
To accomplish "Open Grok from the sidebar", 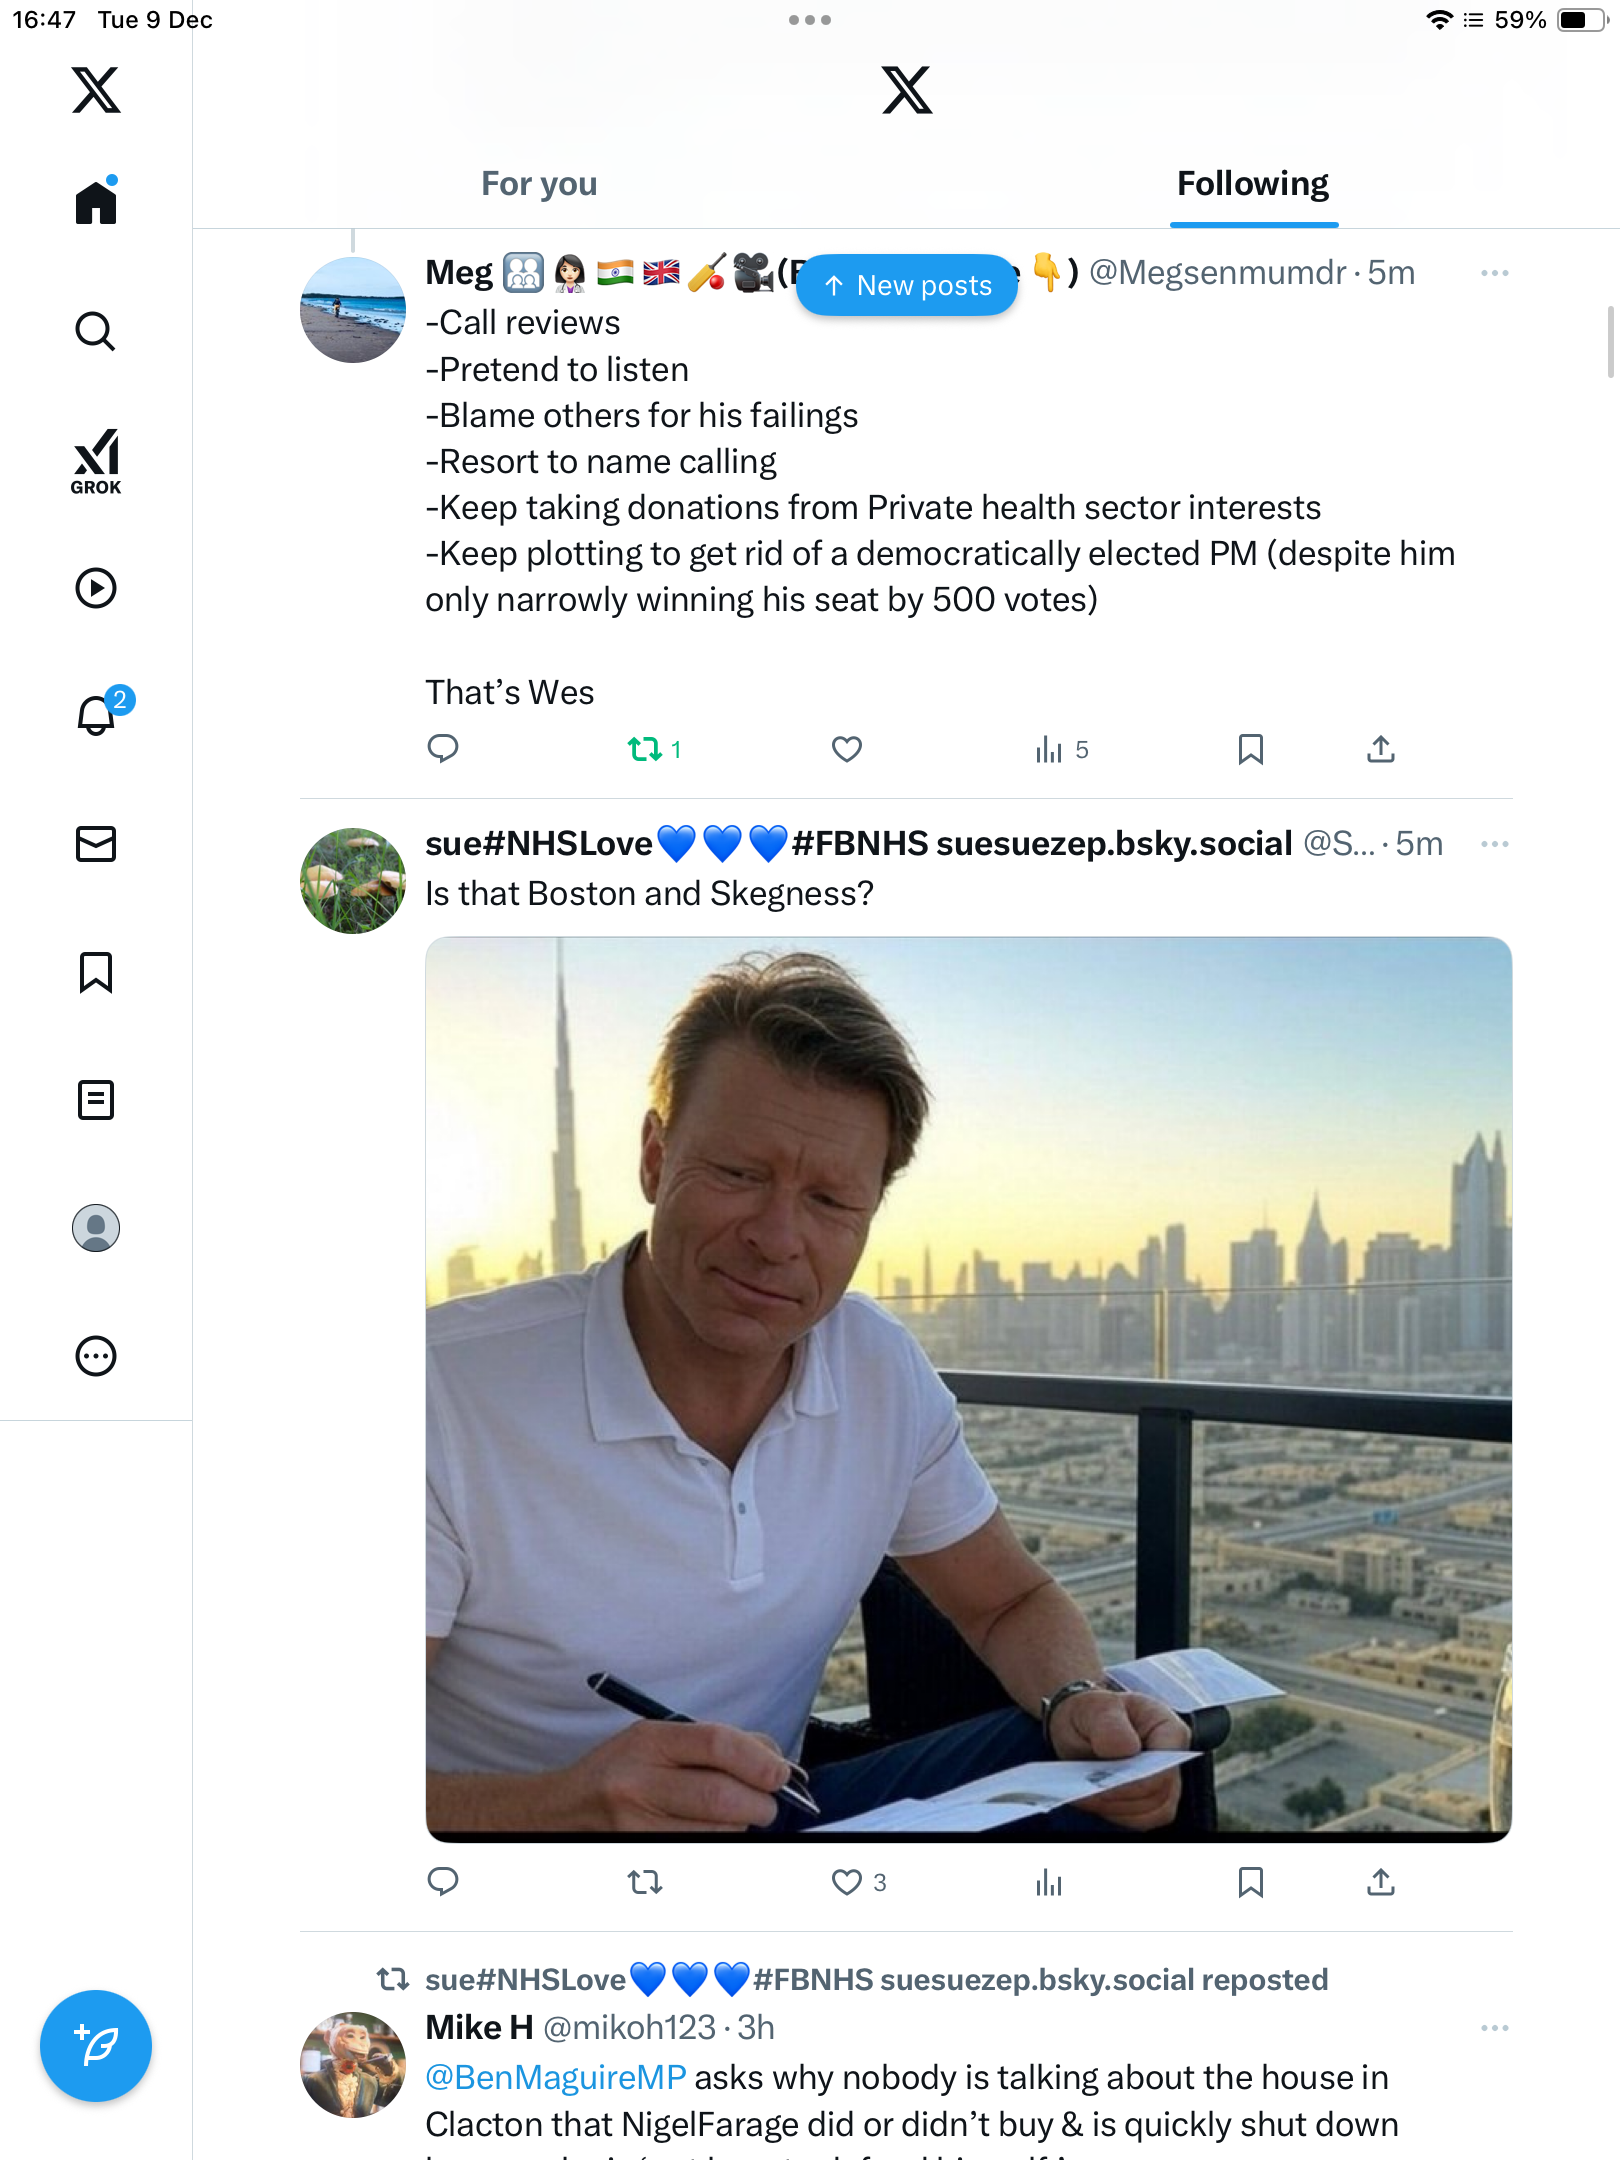I will (96, 461).
